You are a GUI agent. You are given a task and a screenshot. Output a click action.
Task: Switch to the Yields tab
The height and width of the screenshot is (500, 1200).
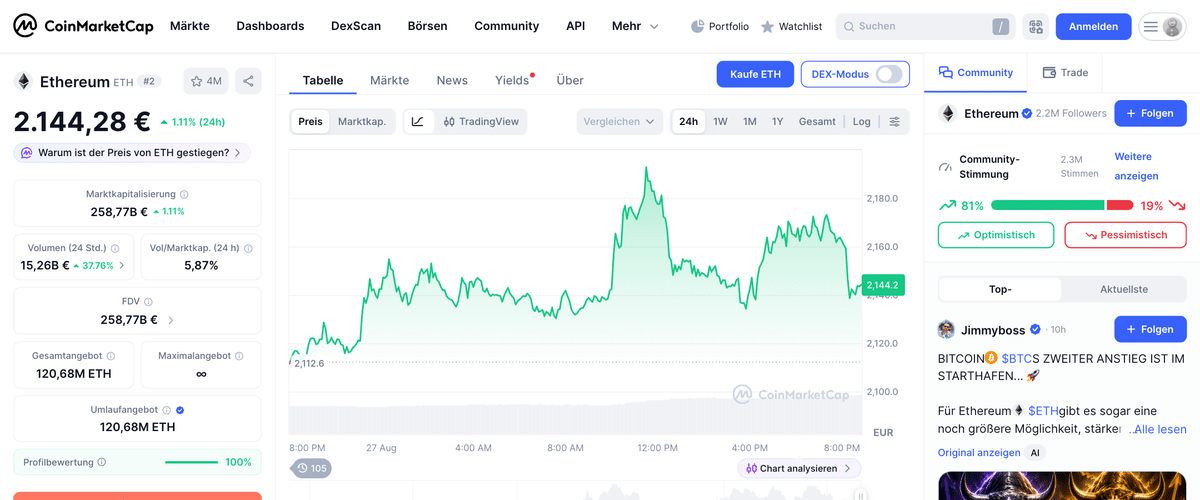[x=512, y=80]
